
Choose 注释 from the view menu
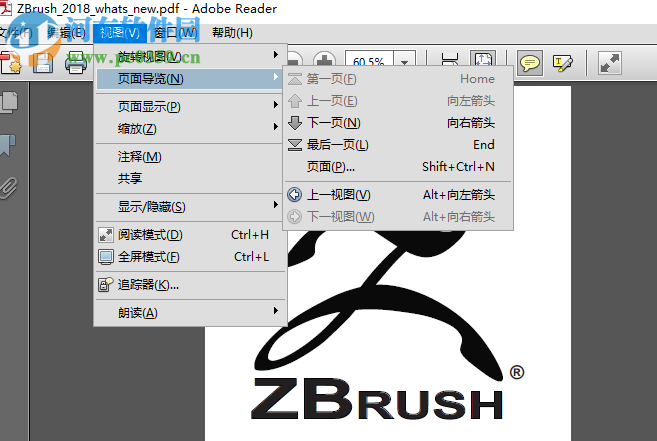[x=140, y=157]
